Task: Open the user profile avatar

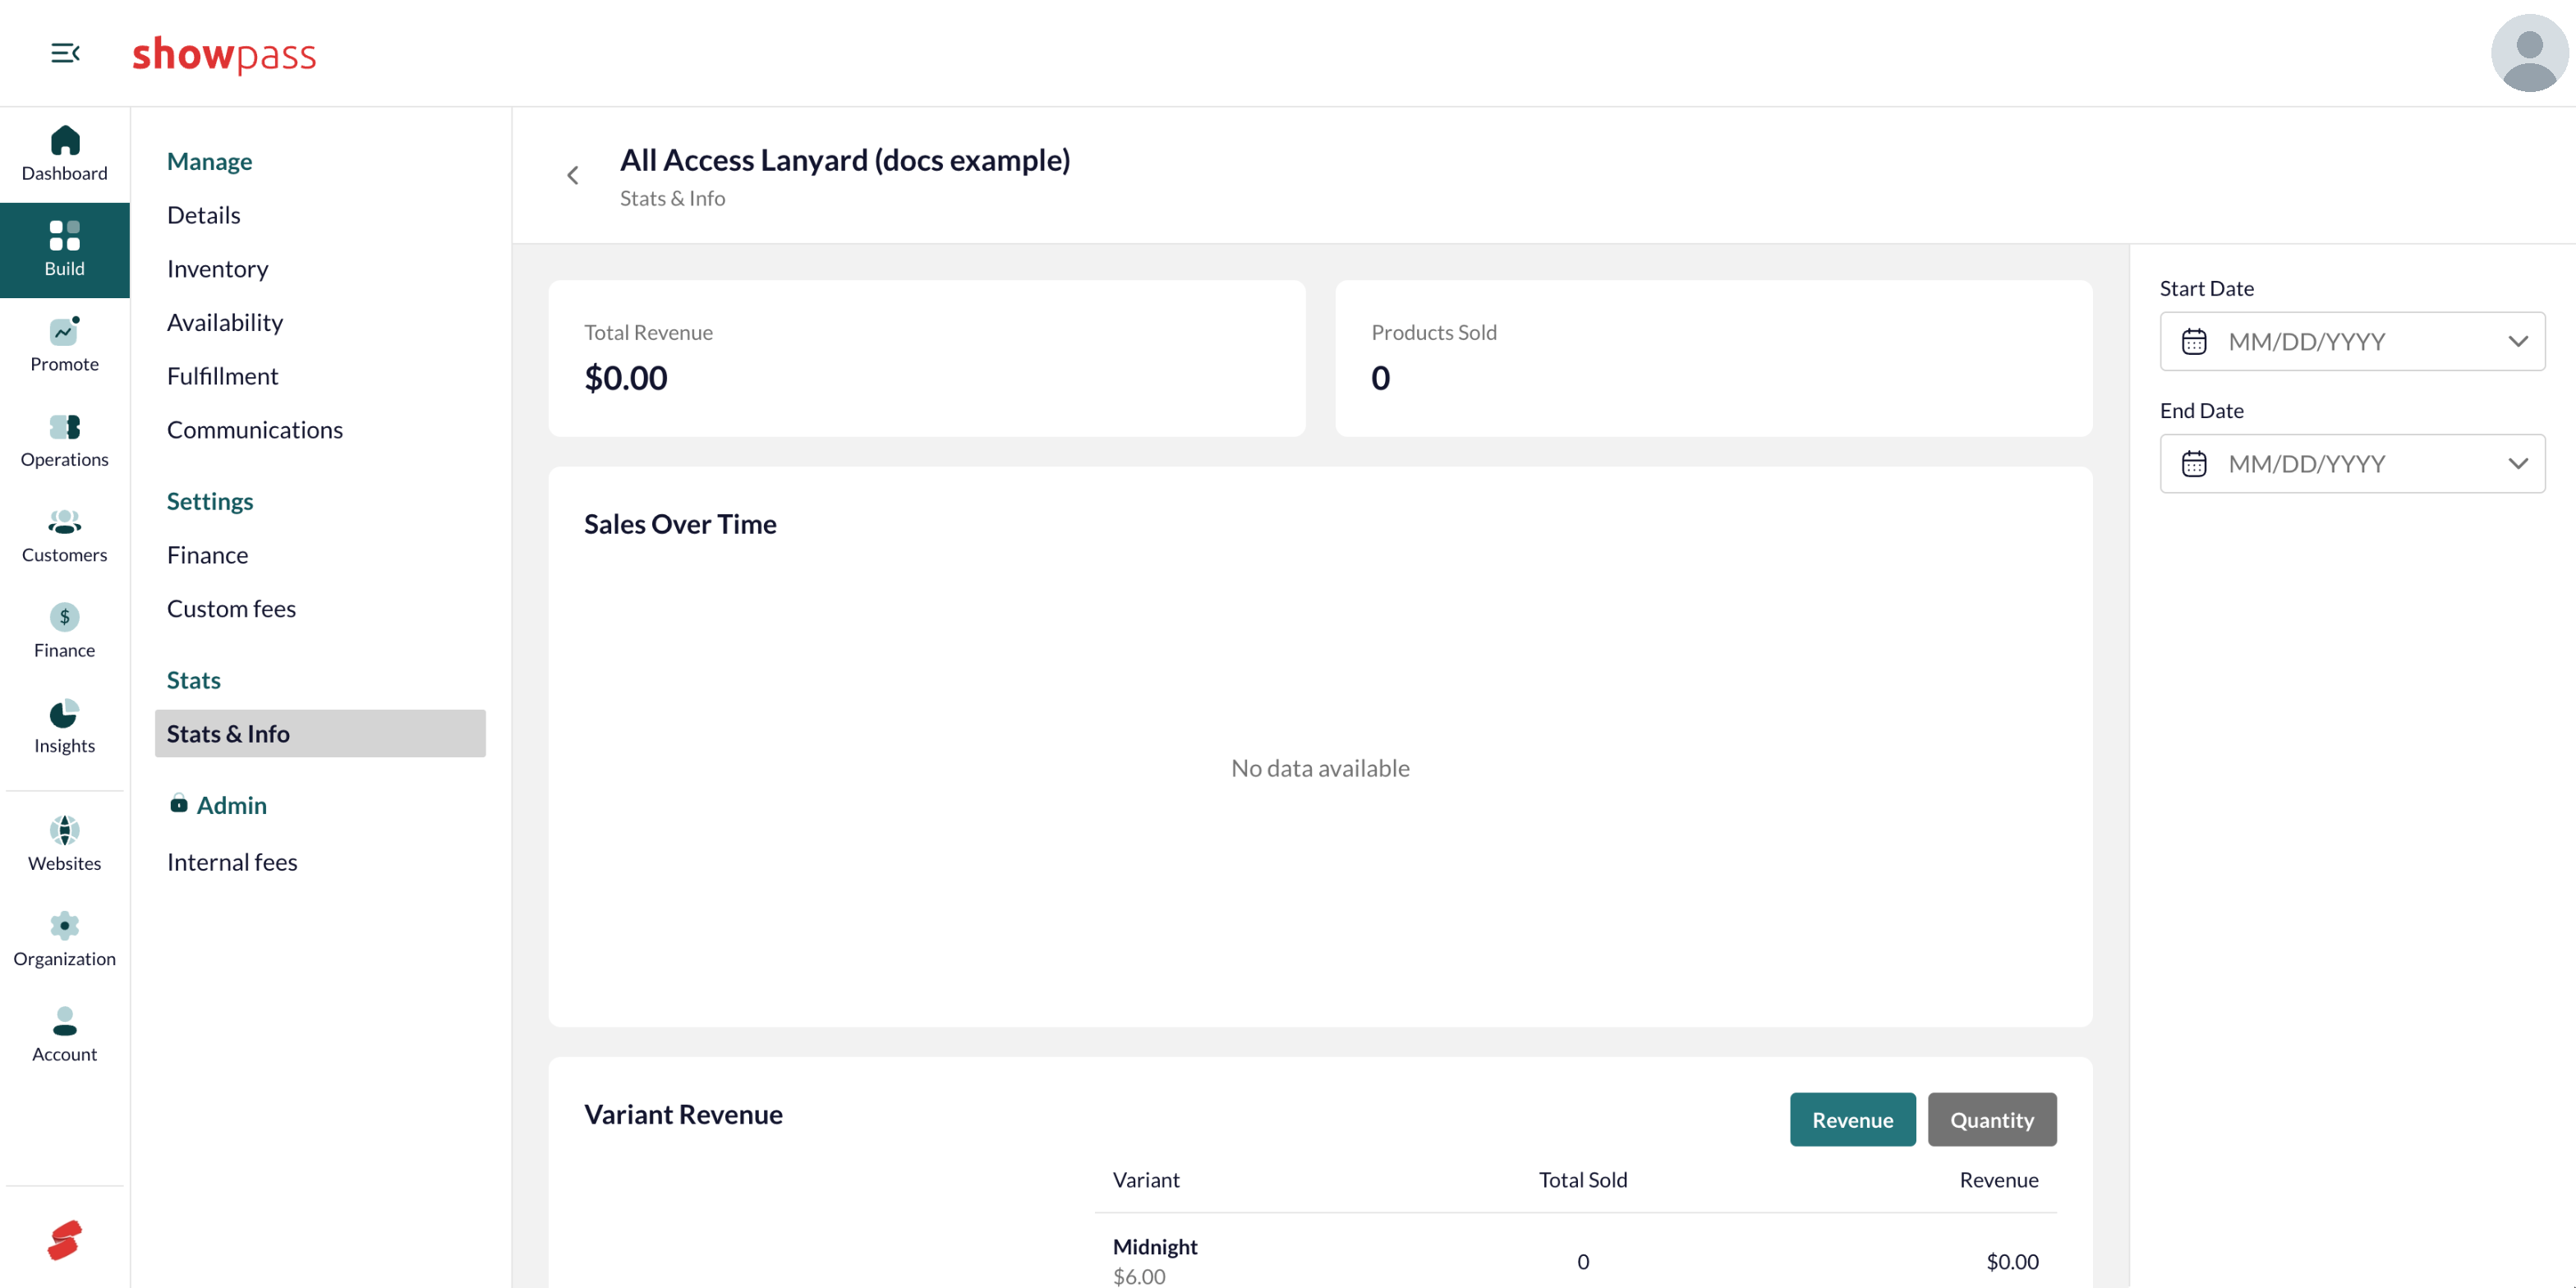Action: coord(2529,53)
